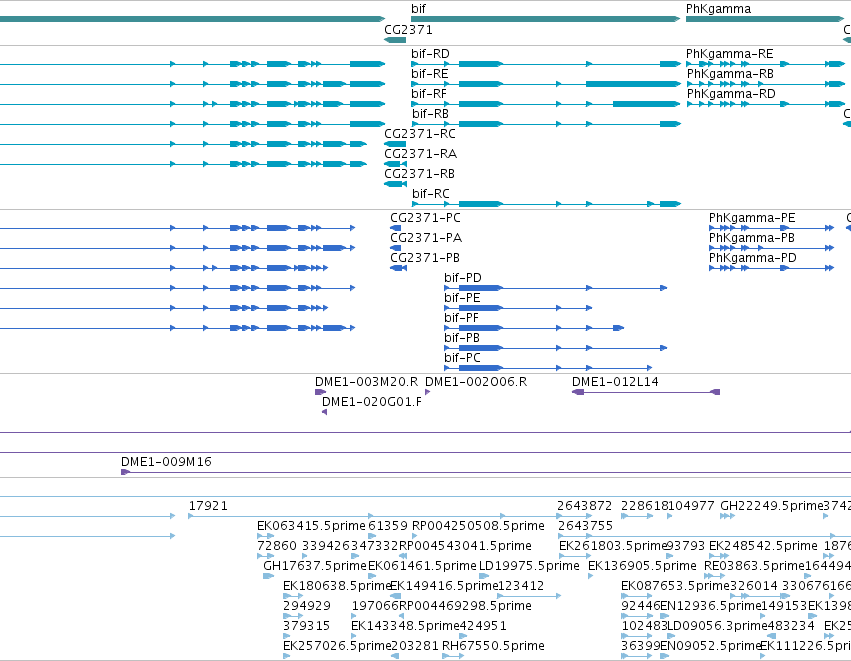
Task: Click clone DME1-012L14 label
Action: (x=615, y=382)
